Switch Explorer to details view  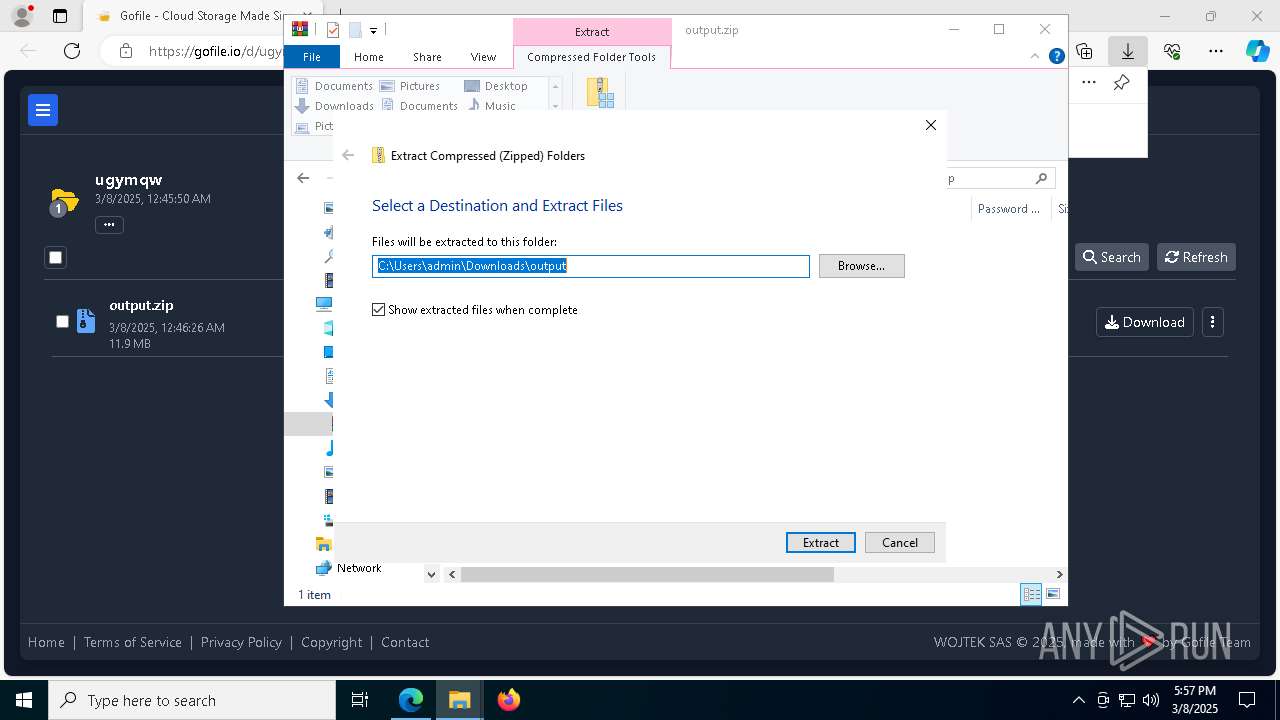1030,594
